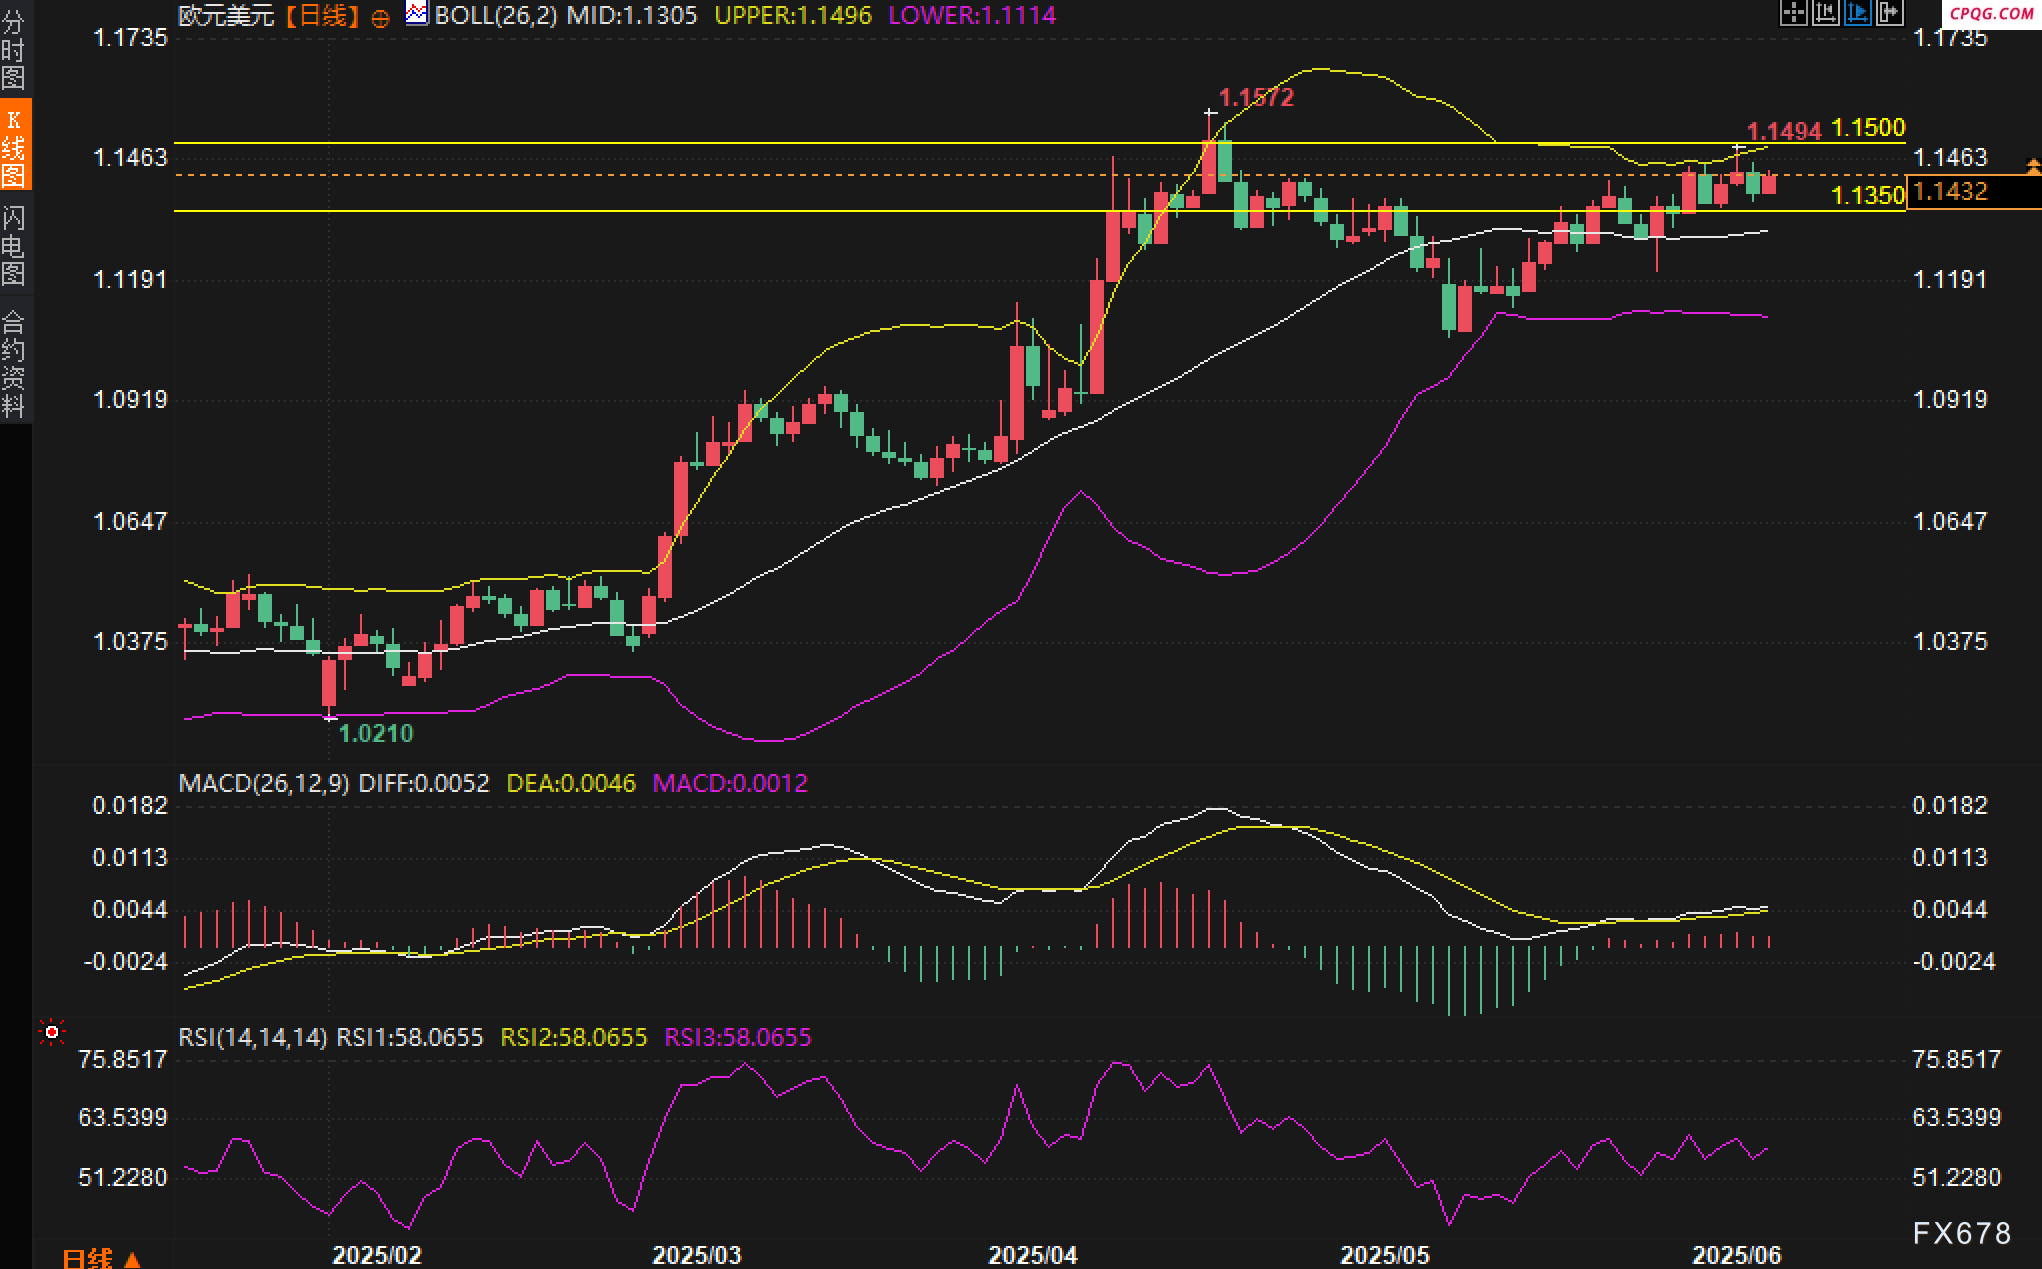The height and width of the screenshot is (1269, 2042).
Task: Click the 2025/04 date marker on time axis
Action: click(1033, 1254)
